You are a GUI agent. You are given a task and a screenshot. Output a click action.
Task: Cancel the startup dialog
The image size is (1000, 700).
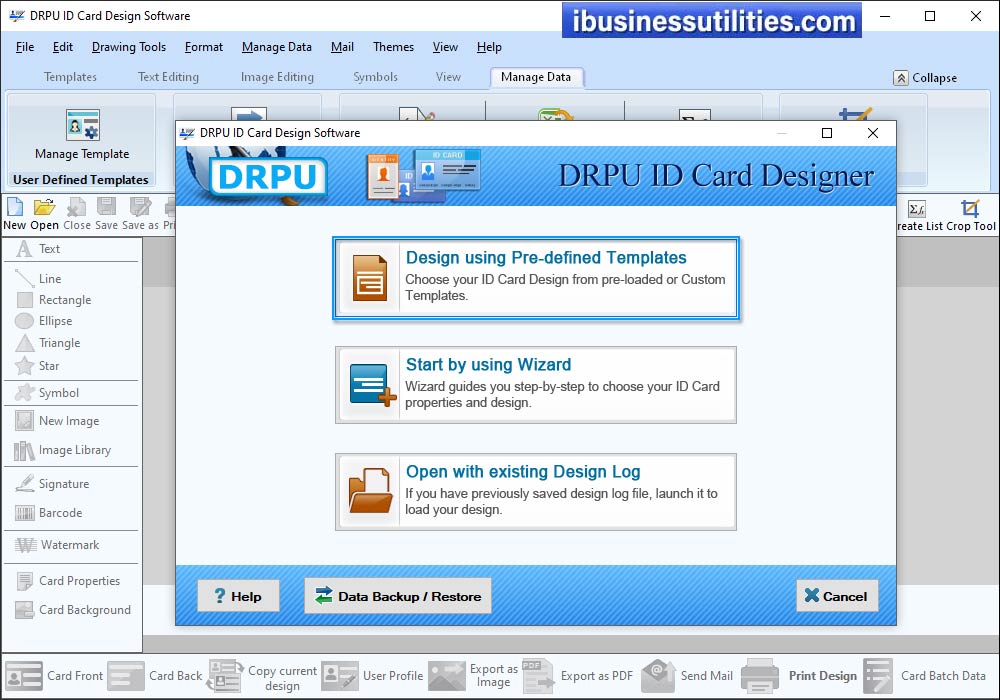(x=837, y=595)
